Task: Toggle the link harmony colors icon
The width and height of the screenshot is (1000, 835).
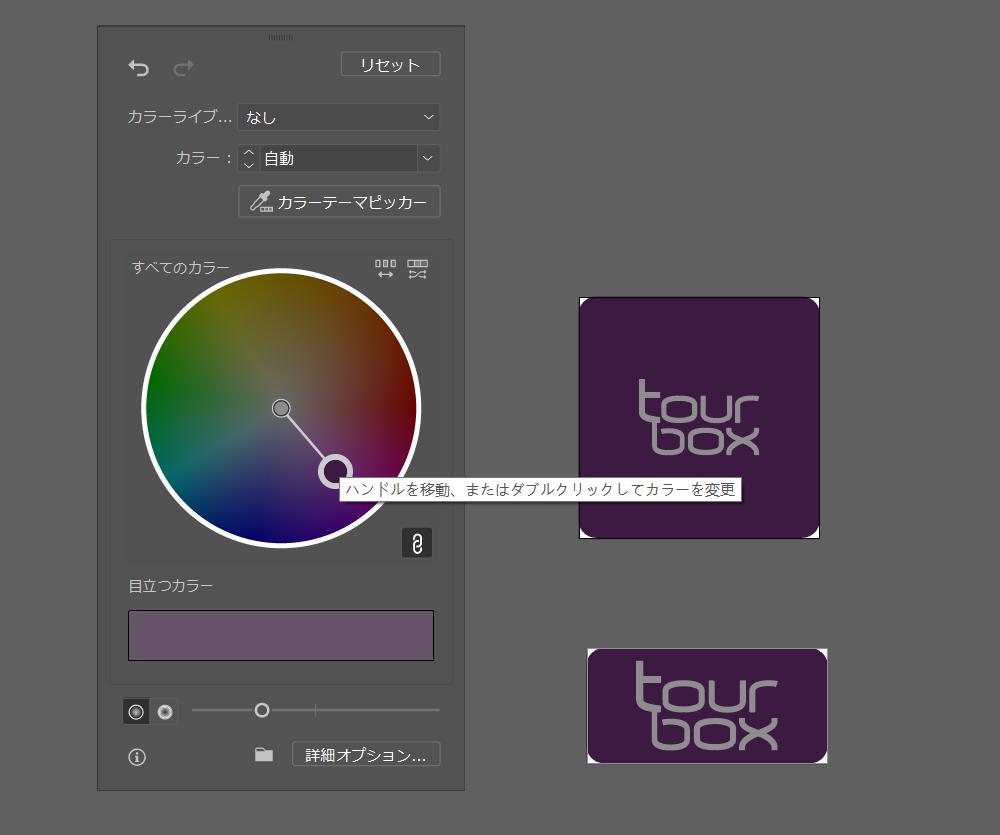Action: 417,543
